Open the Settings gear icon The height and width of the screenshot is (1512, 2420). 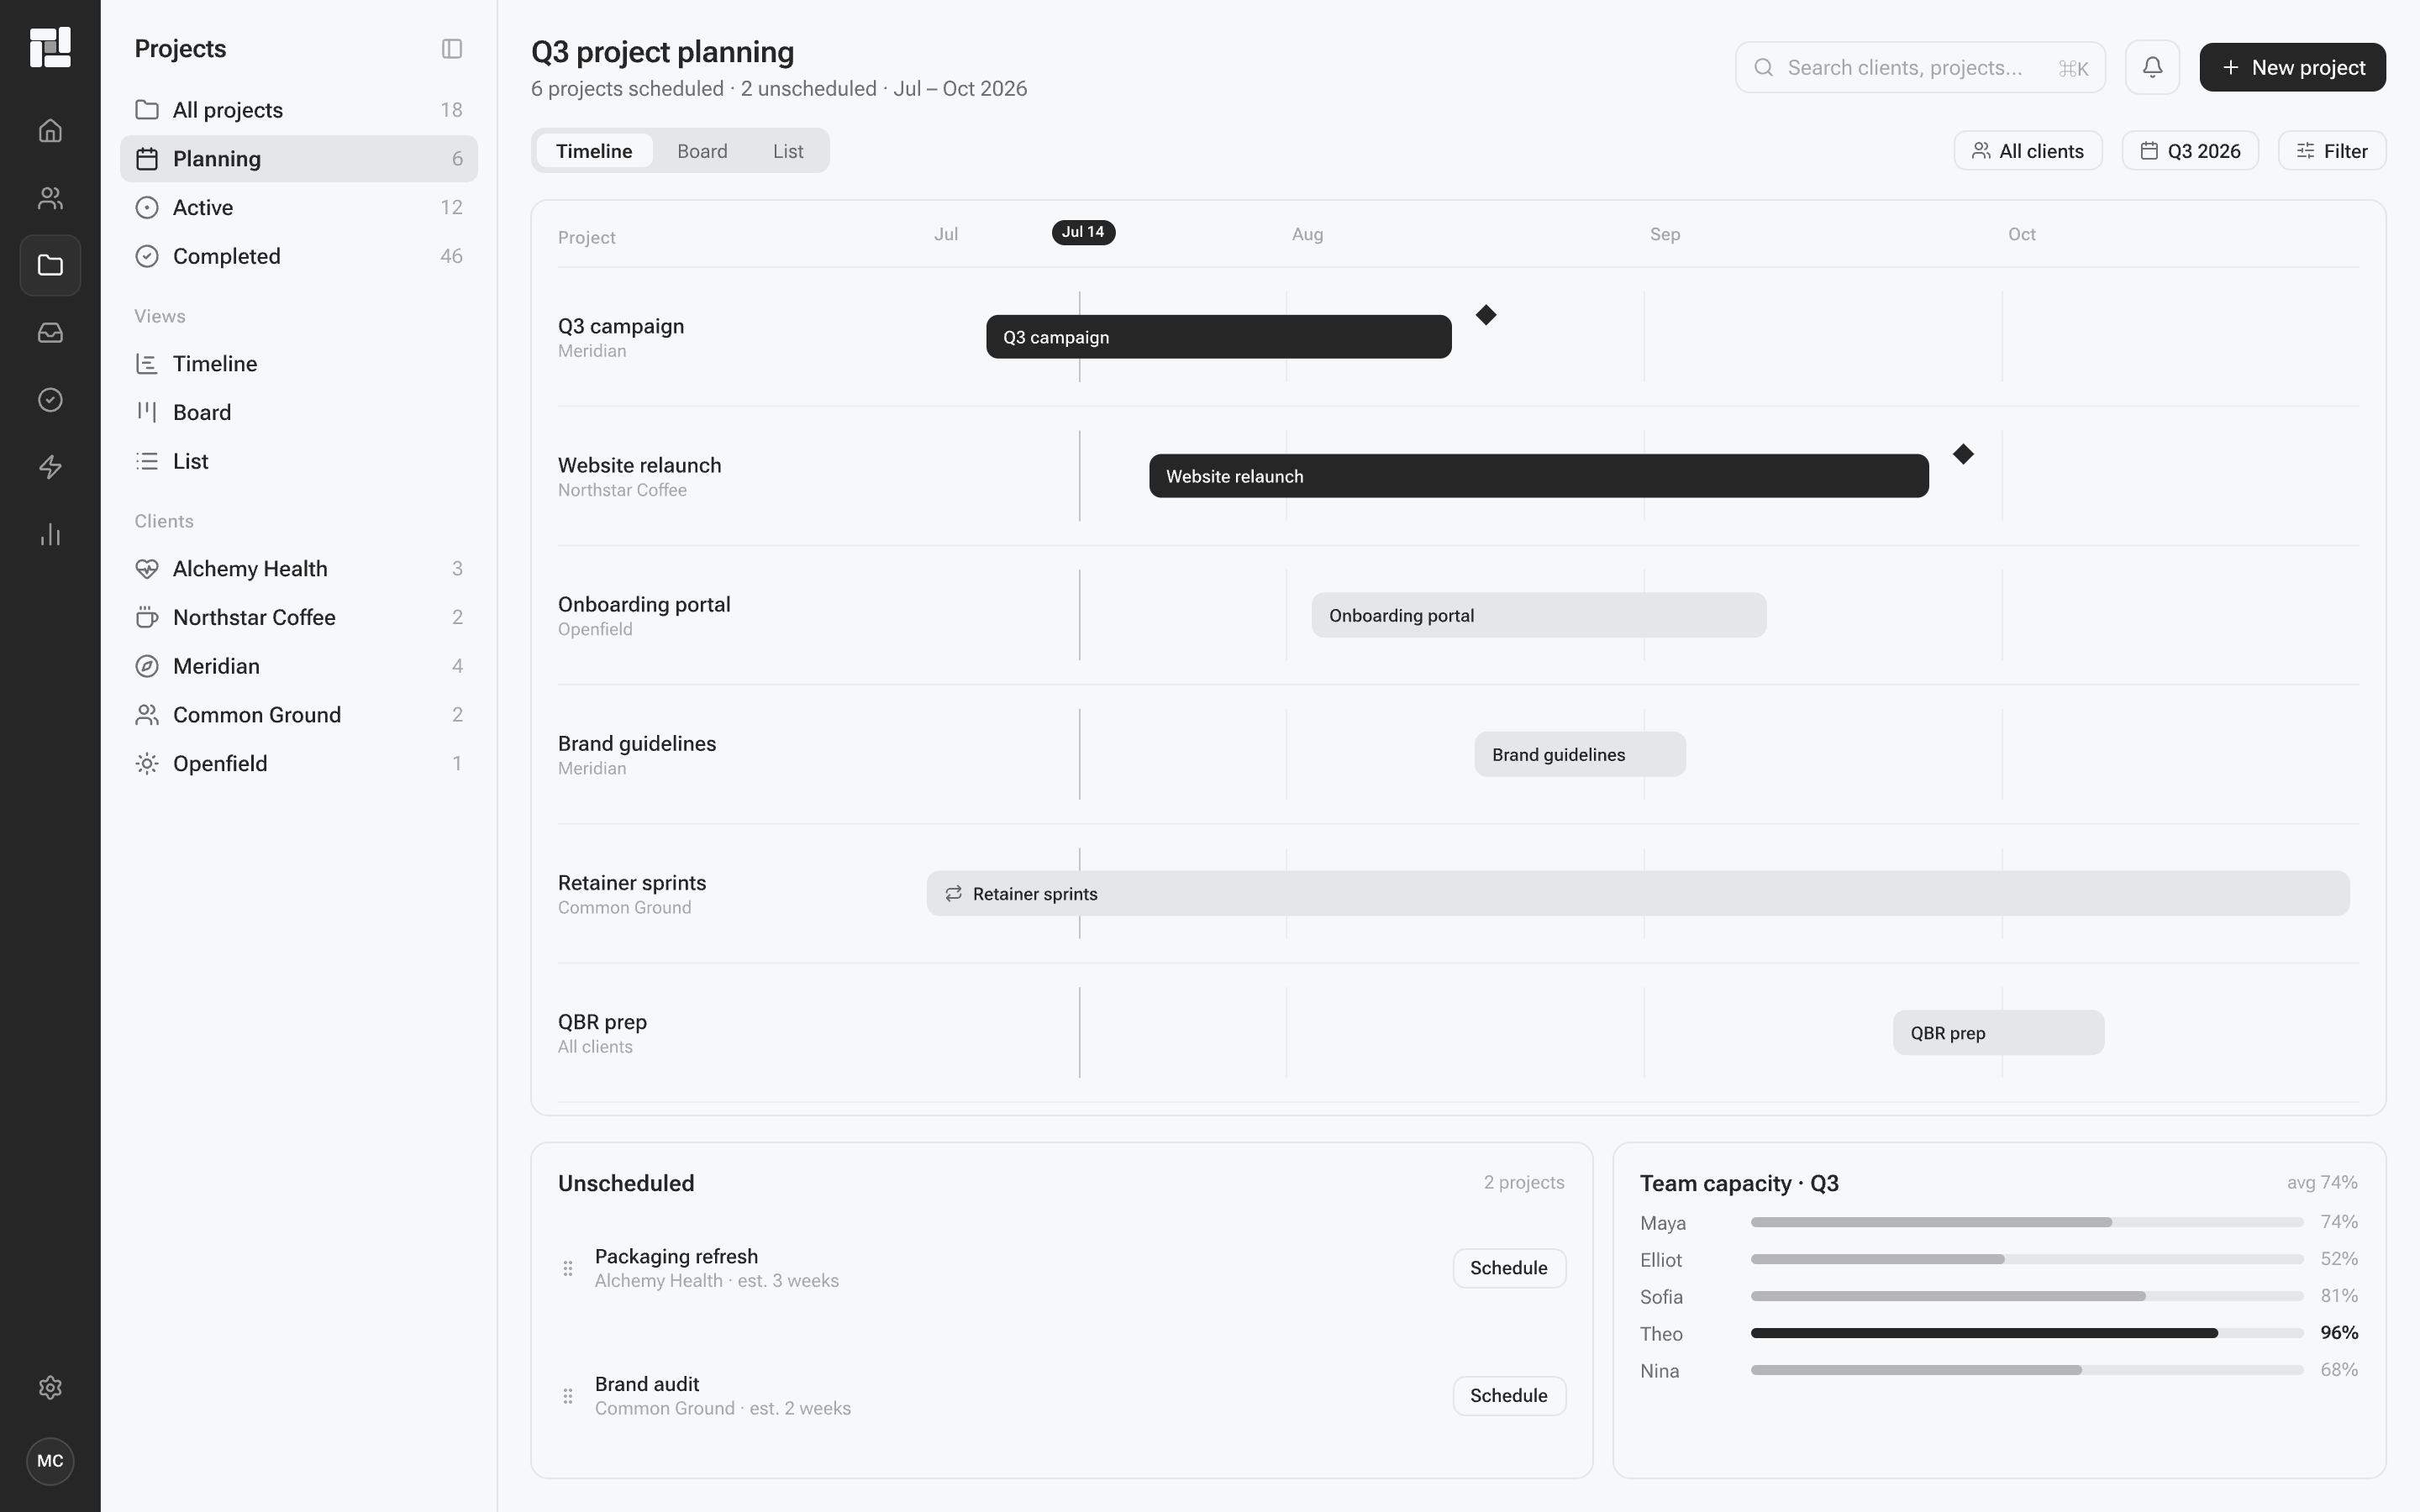click(x=50, y=1388)
